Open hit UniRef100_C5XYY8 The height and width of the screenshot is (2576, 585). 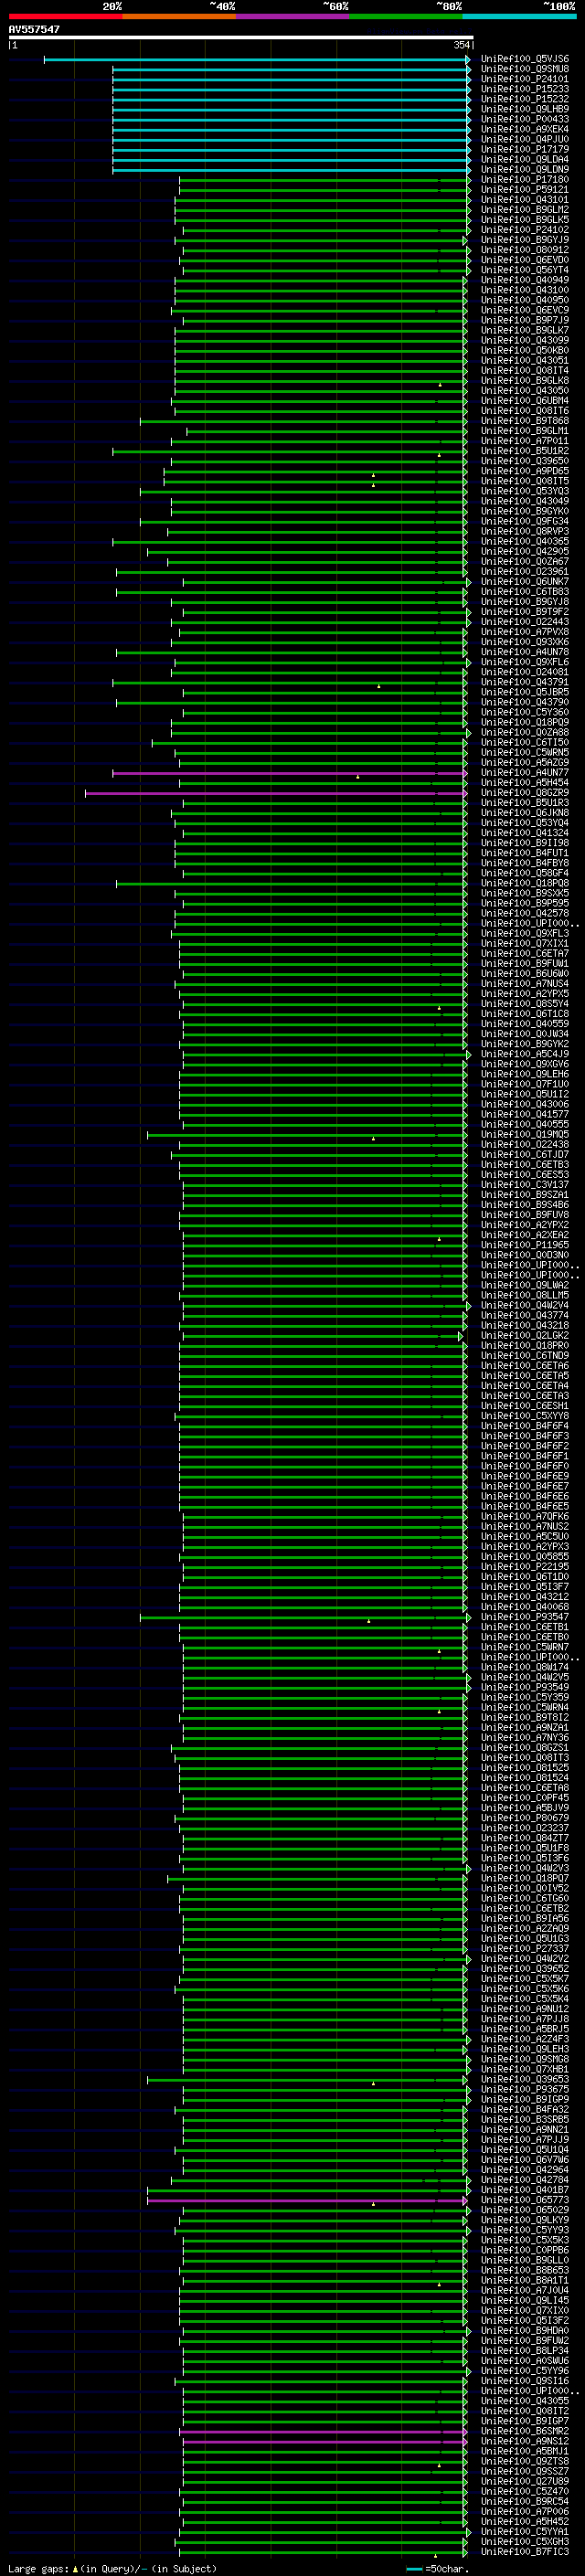524,1416
